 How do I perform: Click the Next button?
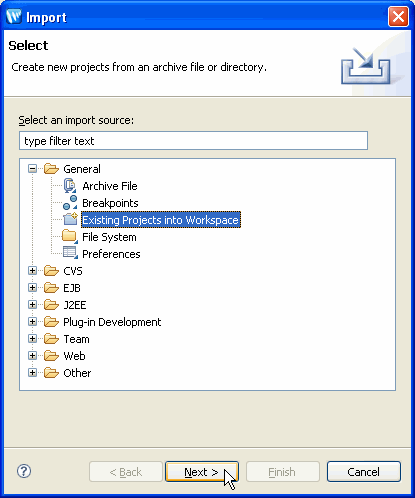point(202,472)
